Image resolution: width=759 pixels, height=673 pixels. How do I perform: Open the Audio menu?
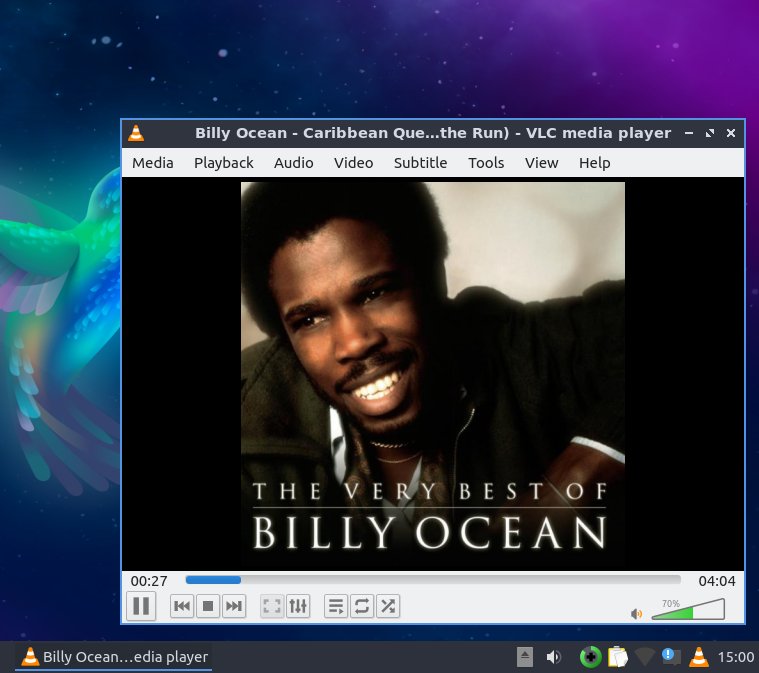click(293, 163)
